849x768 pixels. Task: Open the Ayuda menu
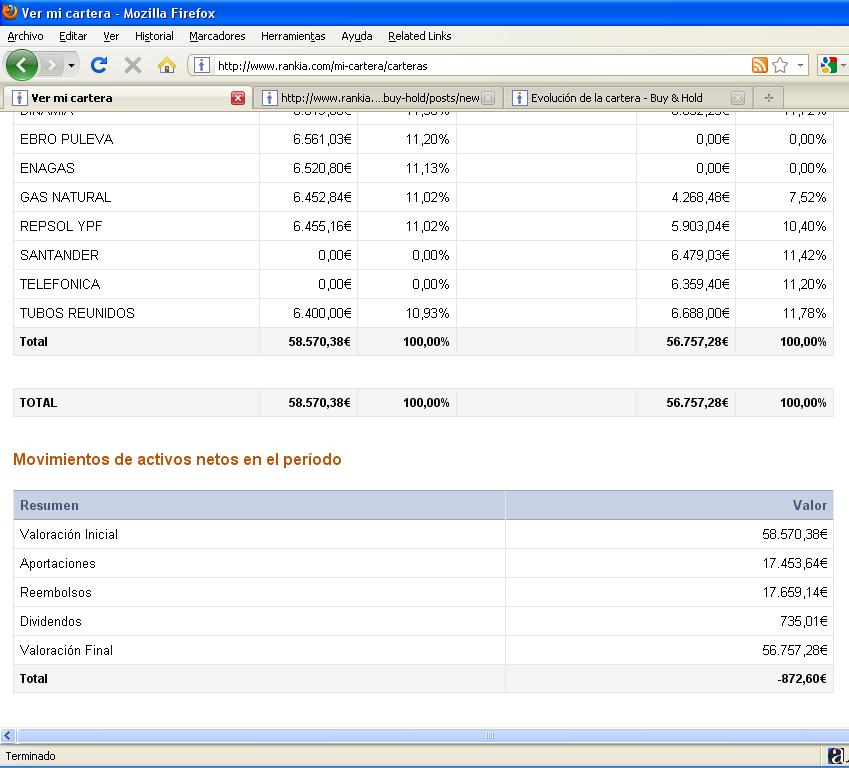point(357,36)
